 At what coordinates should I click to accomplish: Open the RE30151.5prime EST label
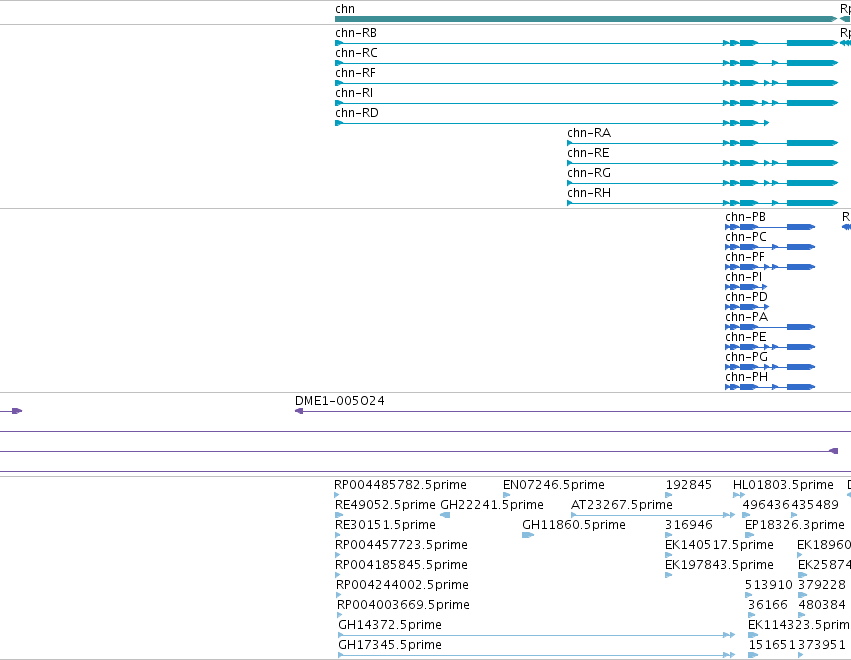coord(385,525)
